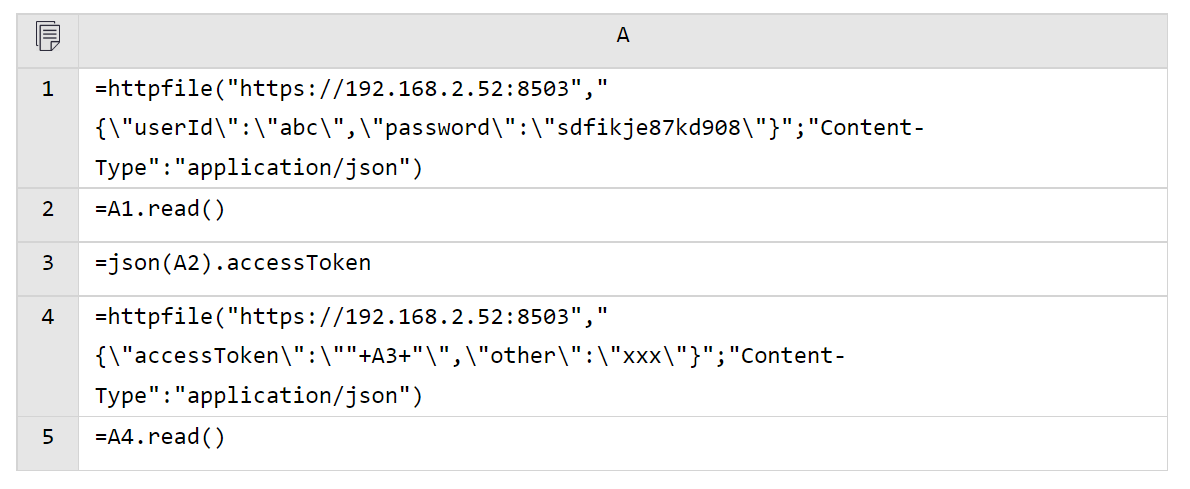This screenshot has width=1190, height=489.
Task: Click the application/json text in row 4
Action: pyautogui.click(x=292, y=397)
